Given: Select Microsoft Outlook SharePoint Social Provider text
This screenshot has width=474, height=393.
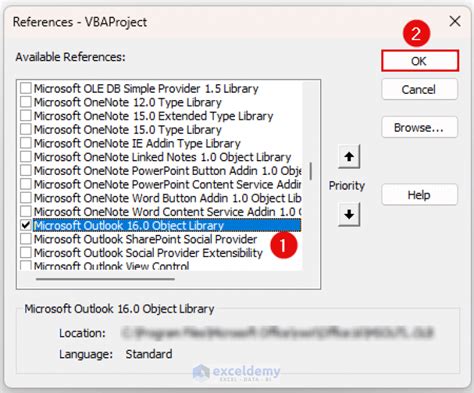Looking at the screenshot, I should [145, 239].
